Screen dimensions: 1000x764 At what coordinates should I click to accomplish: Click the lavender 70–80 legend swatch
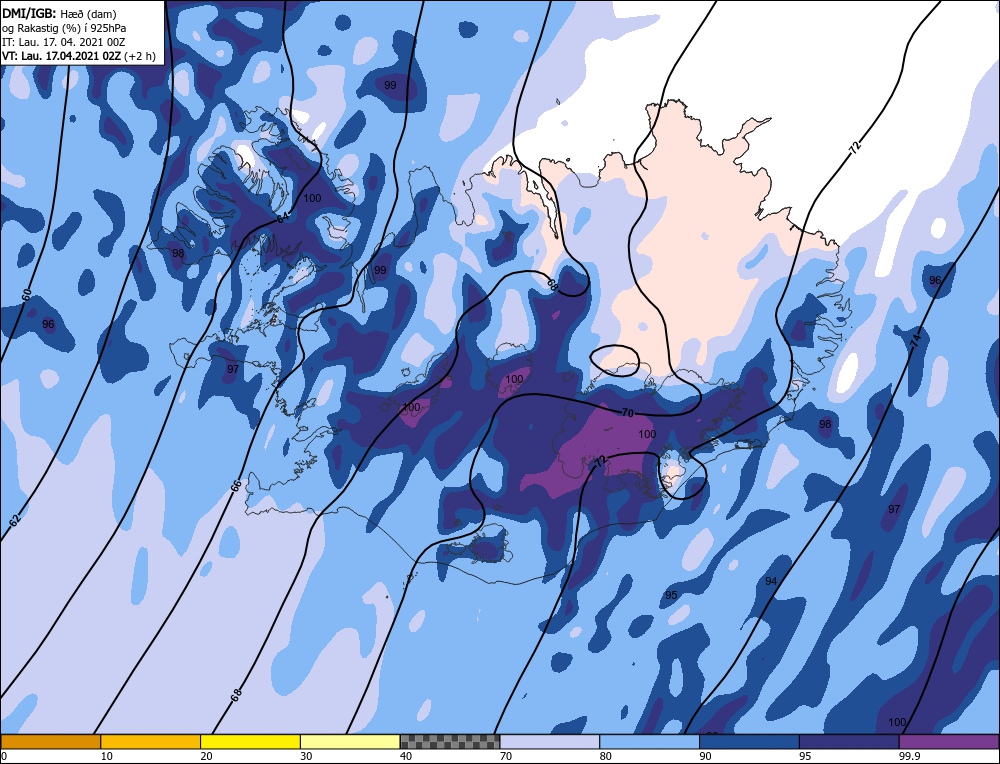click(550, 742)
